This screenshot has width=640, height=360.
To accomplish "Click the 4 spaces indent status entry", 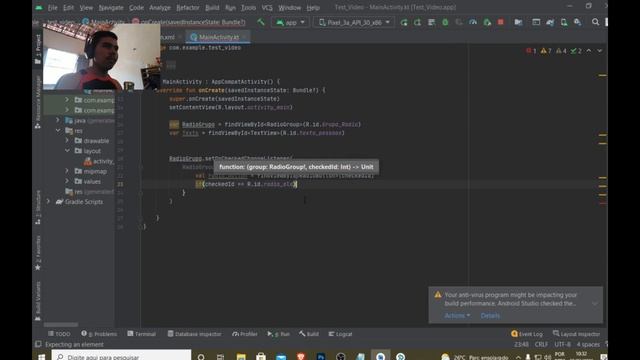I will click(588, 344).
